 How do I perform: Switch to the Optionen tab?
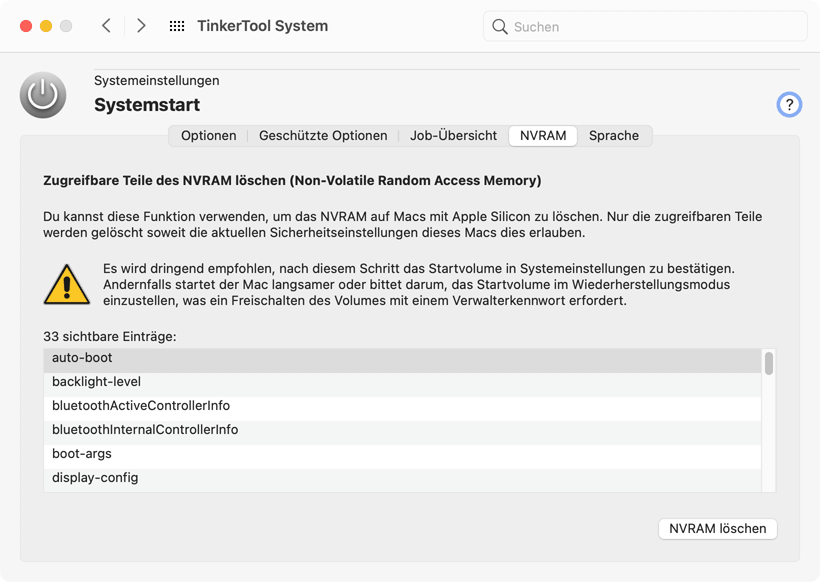pyautogui.click(x=209, y=136)
